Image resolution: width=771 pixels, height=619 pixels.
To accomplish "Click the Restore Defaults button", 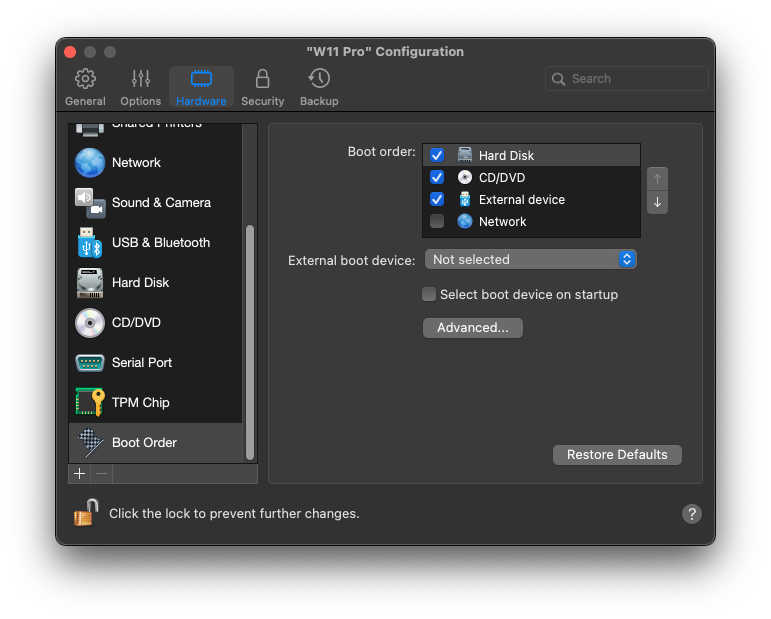I will point(617,454).
